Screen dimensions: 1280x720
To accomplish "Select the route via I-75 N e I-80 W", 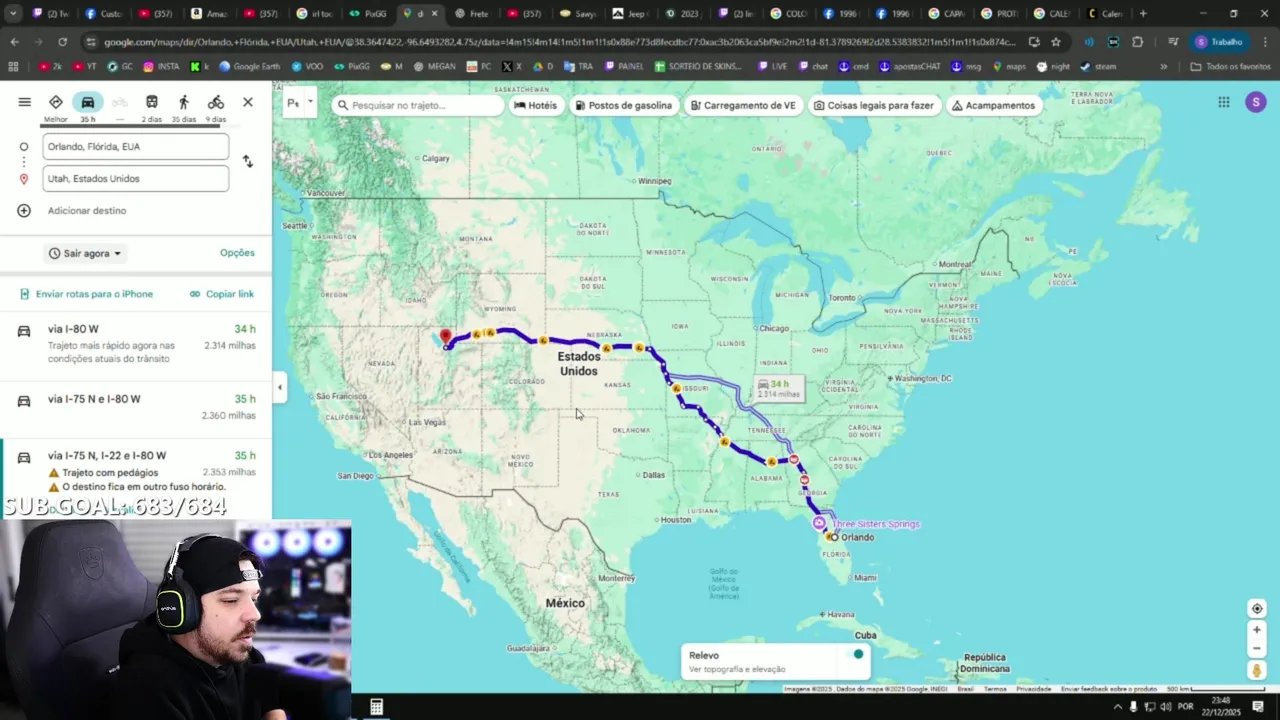I will pos(136,406).
